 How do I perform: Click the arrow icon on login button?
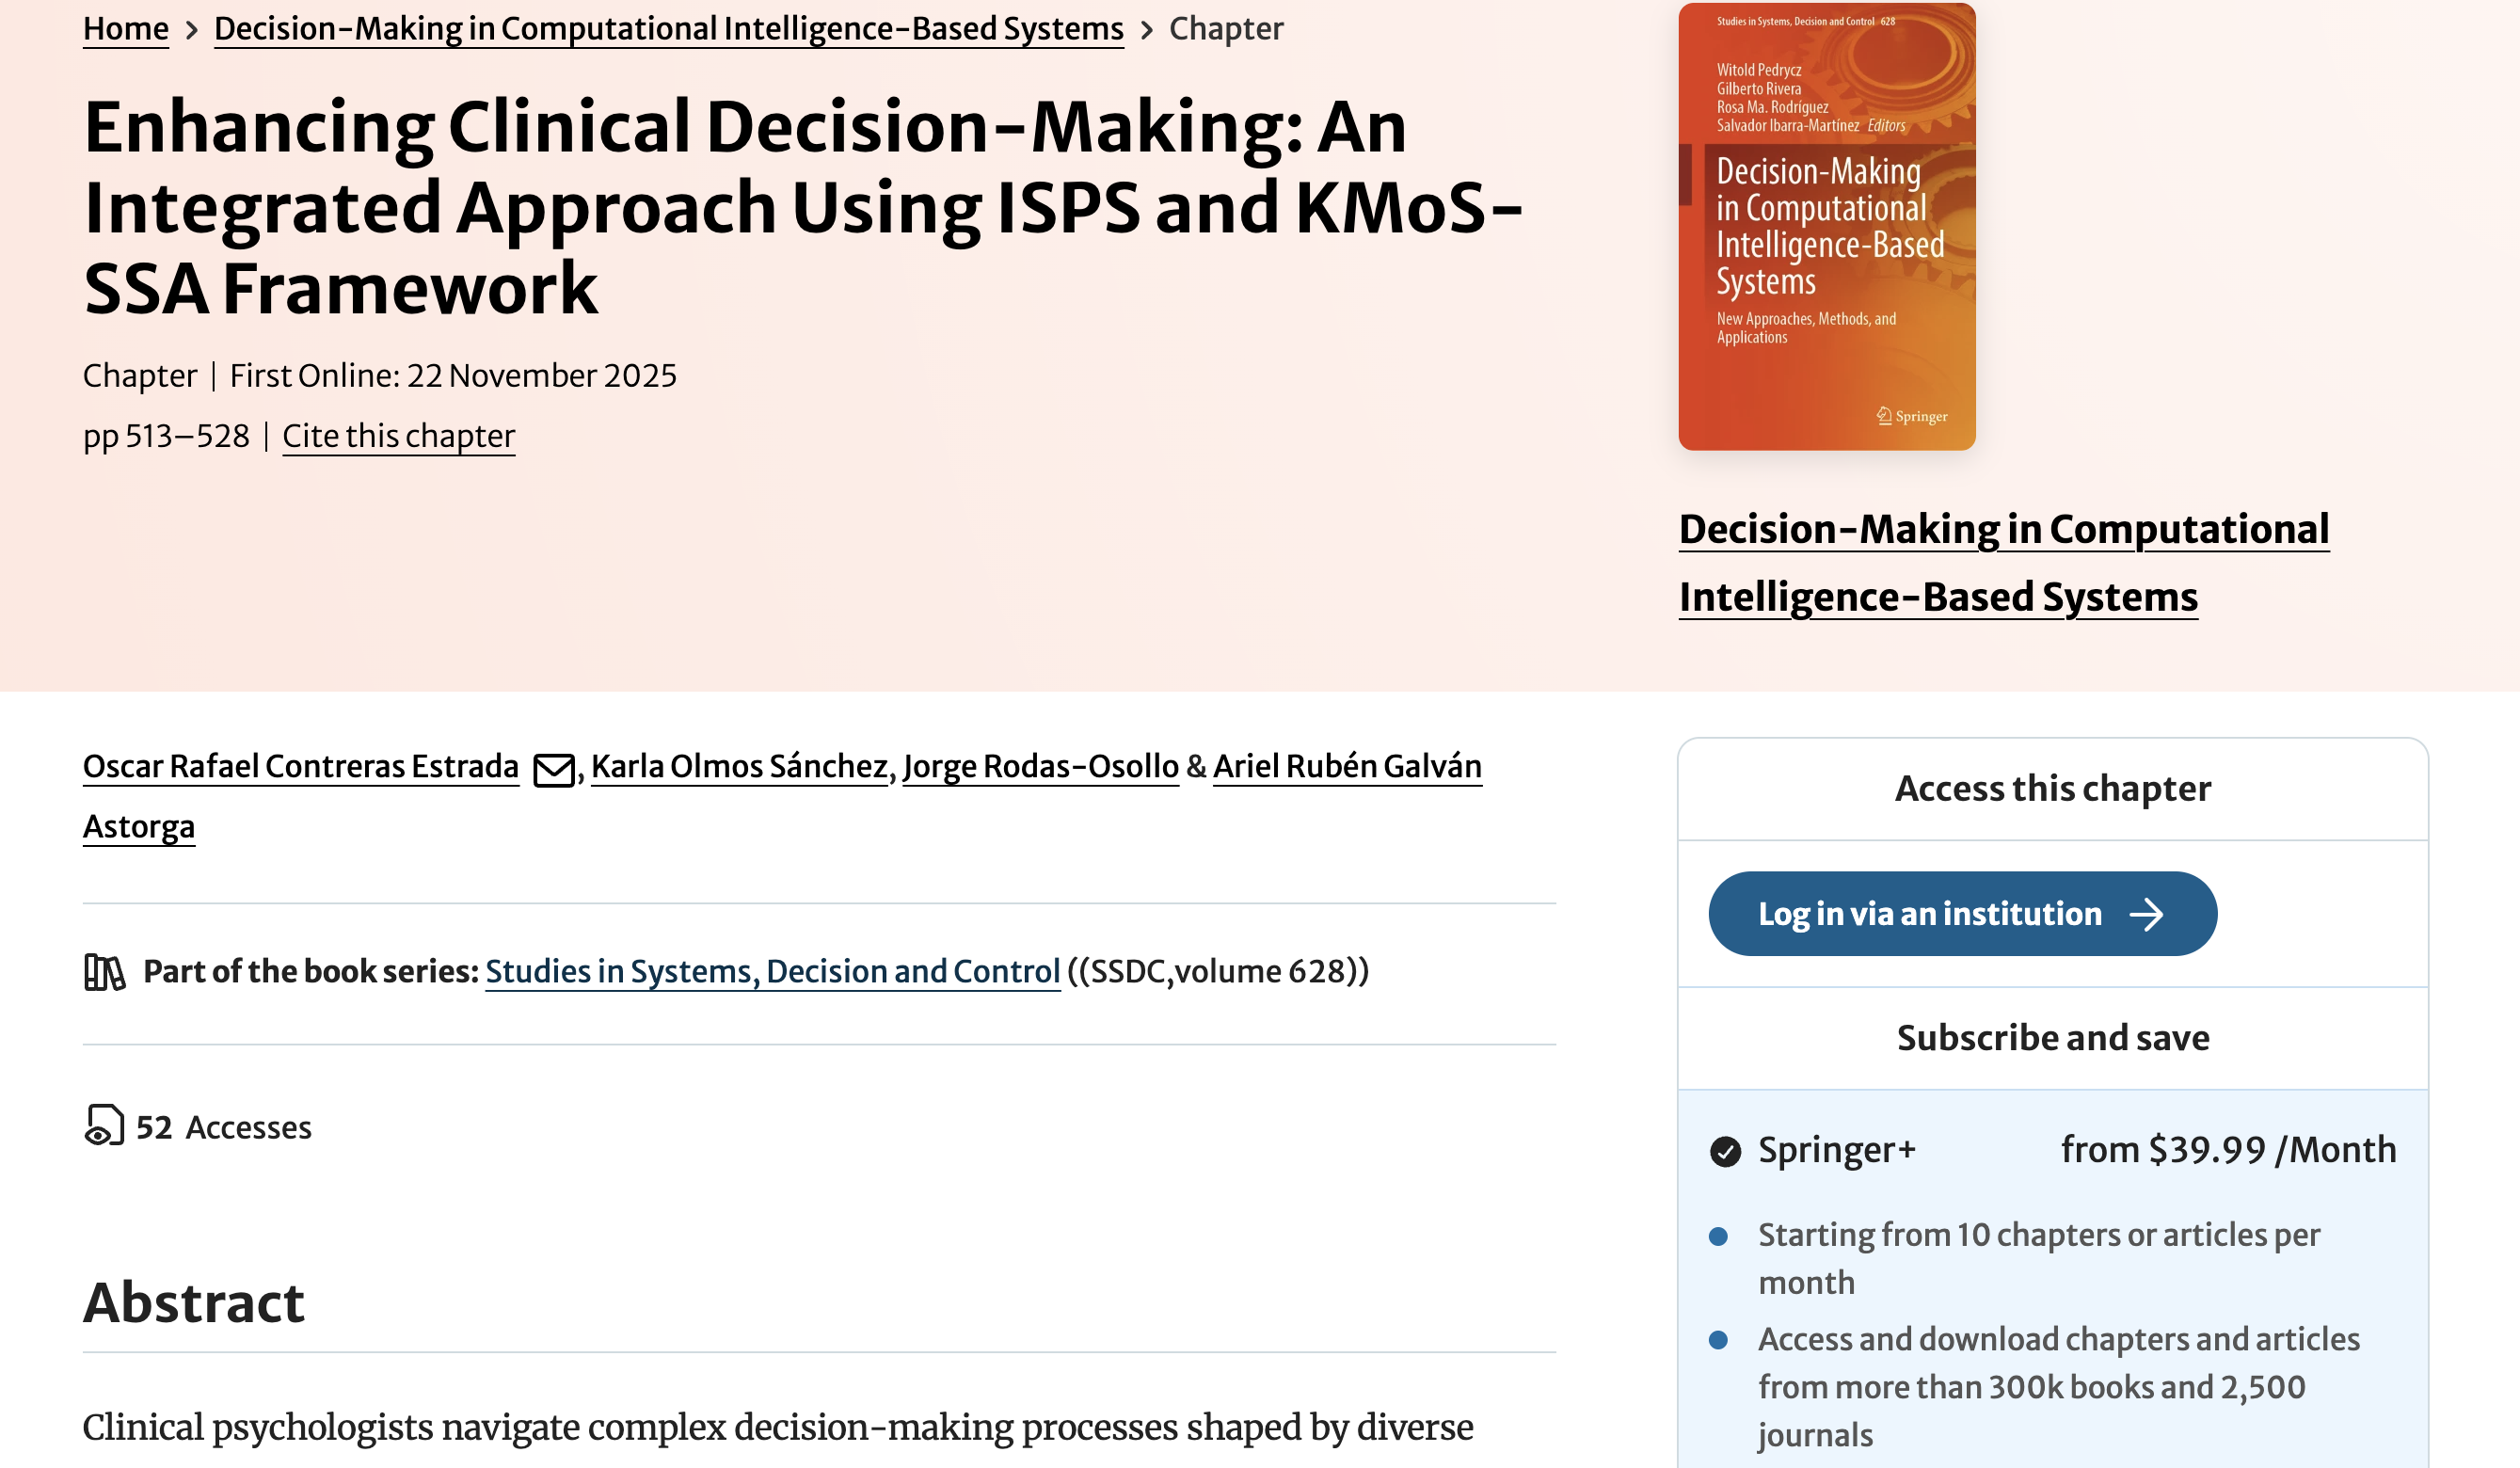pyautogui.click(x=2146, y=914)
